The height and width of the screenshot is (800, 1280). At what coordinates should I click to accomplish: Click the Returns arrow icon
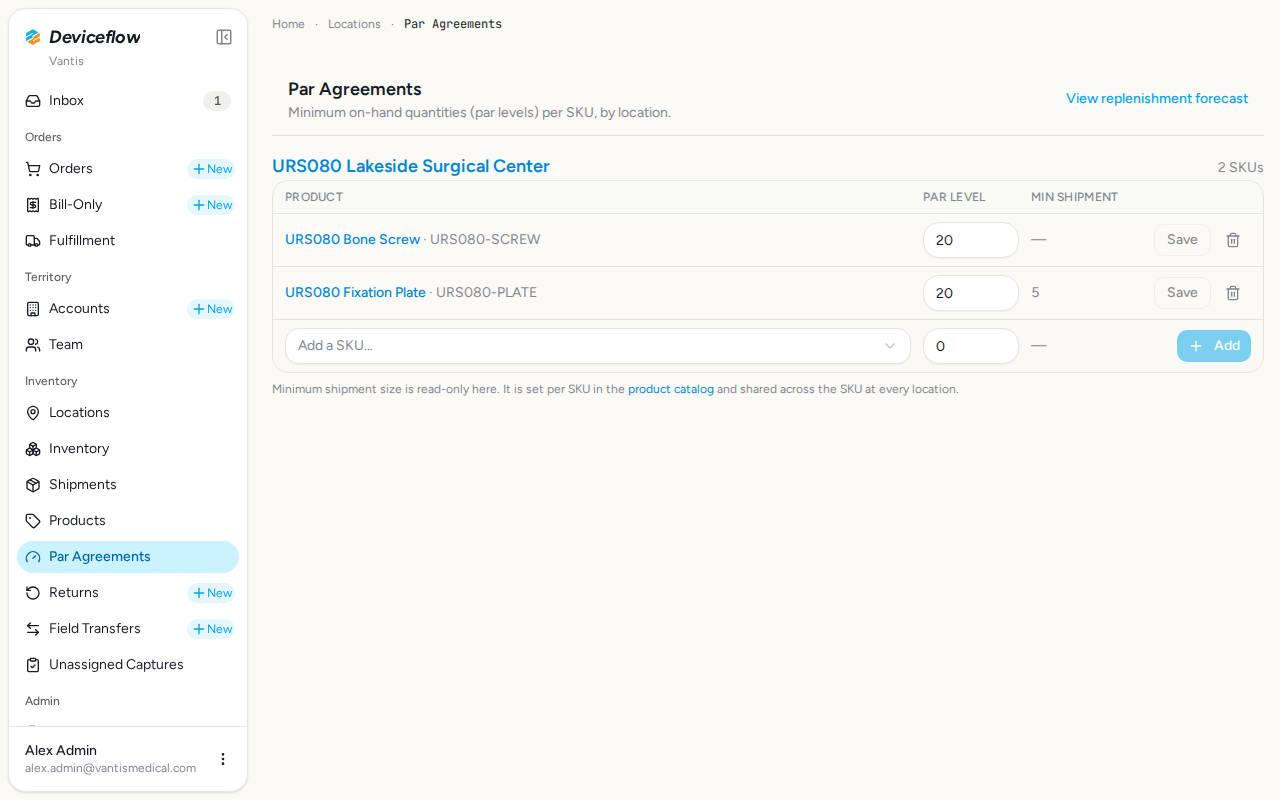click(33, 593)
